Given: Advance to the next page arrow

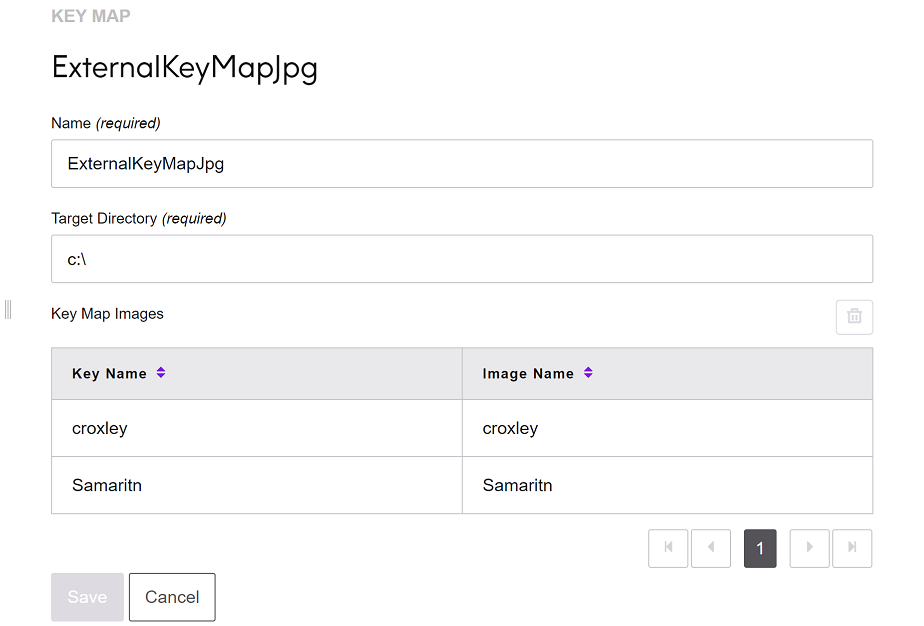Looking at the screenshot, I should 809,548.
